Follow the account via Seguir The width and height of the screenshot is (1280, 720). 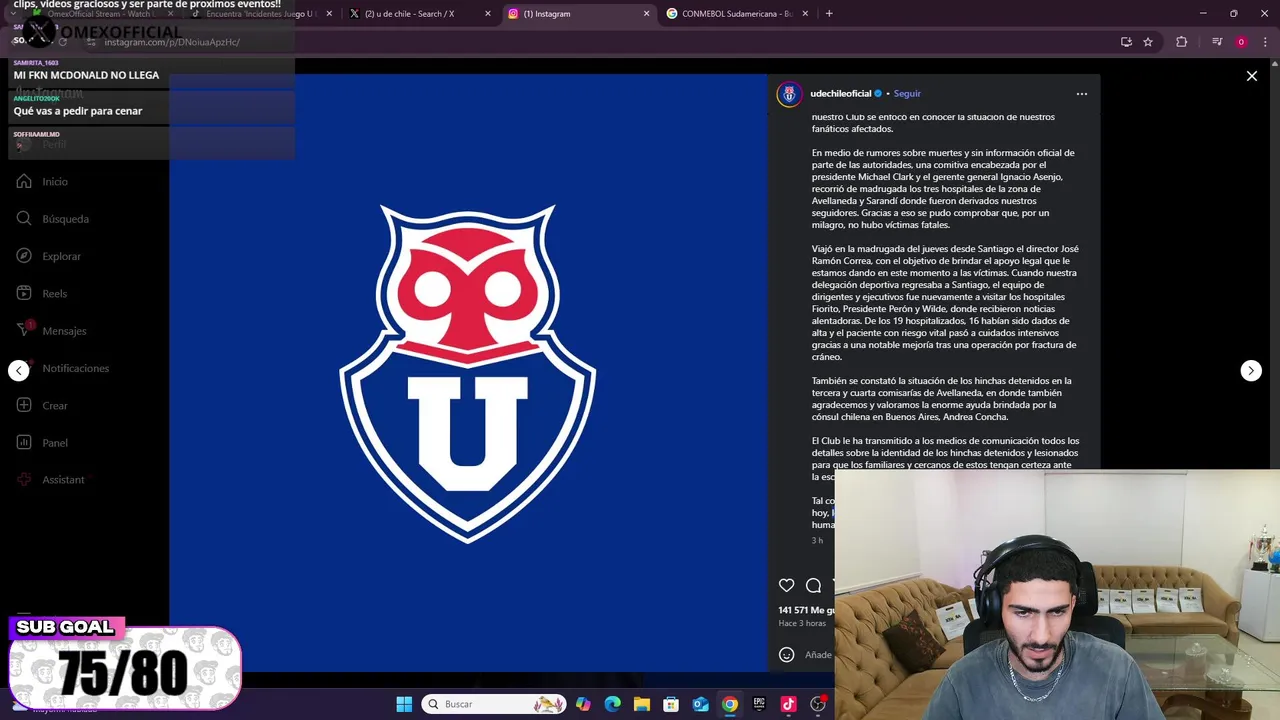click(907, 94)
